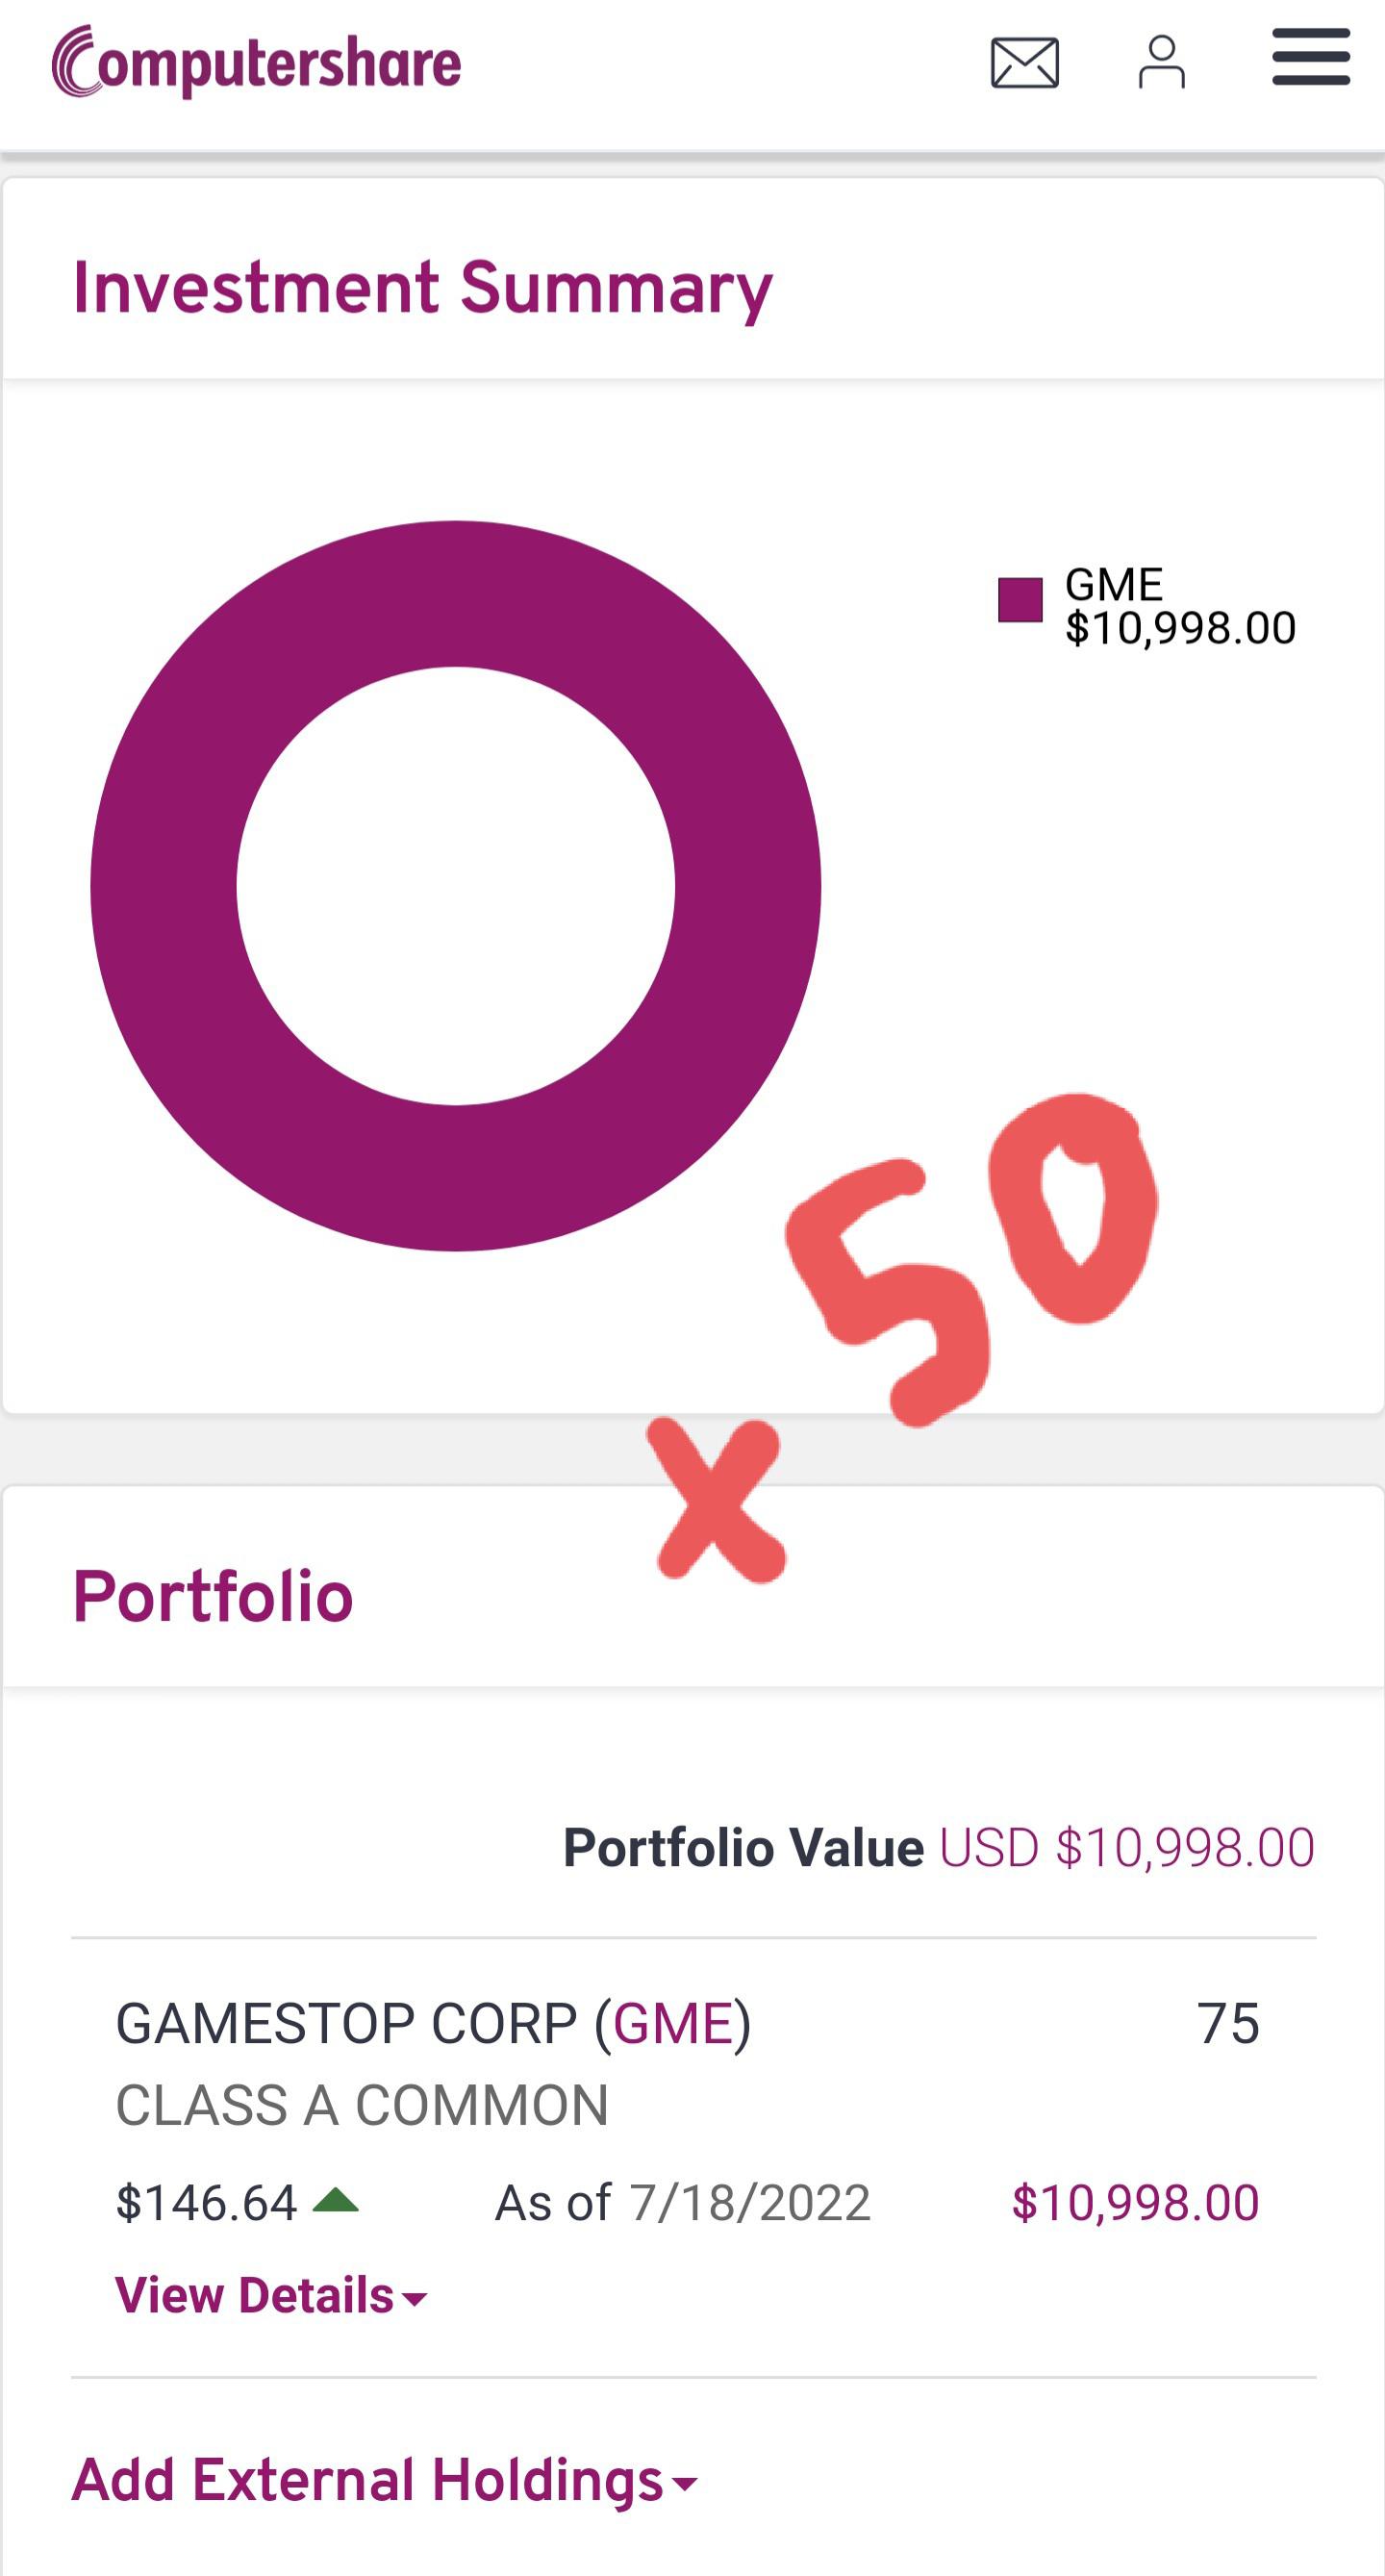
Task: Click the $10,998.00 holding value
Action: [x=1135, y=2202]
